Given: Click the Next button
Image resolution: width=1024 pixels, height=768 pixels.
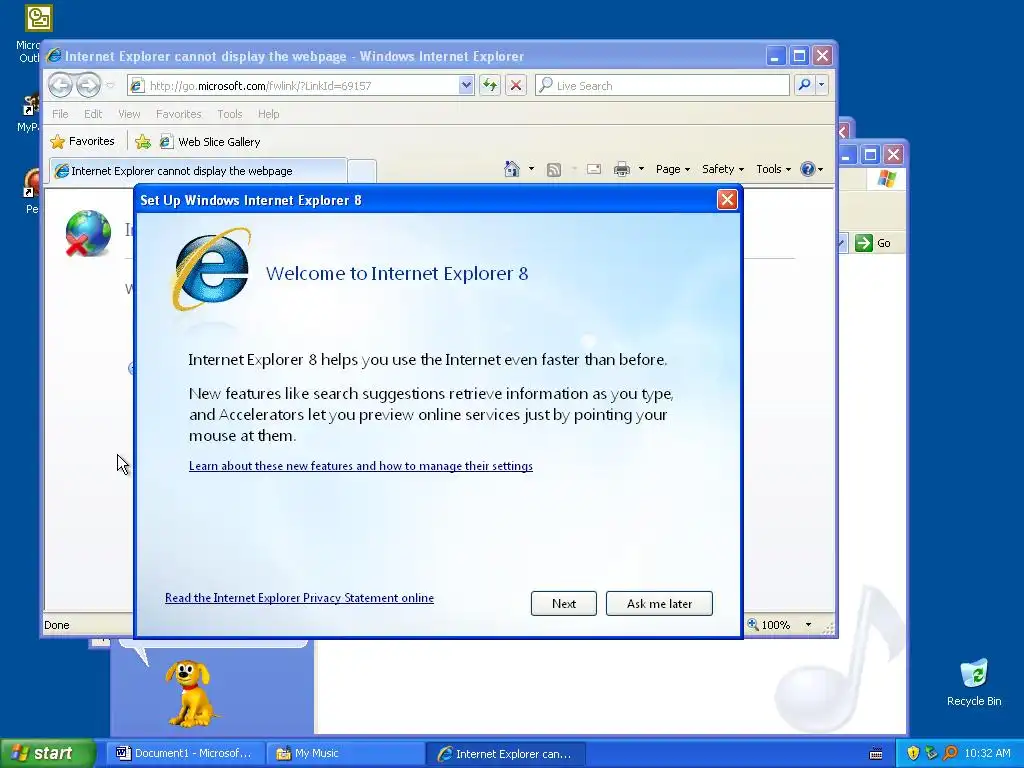Looking at the screenshot, I should click(x=564, y=603).
